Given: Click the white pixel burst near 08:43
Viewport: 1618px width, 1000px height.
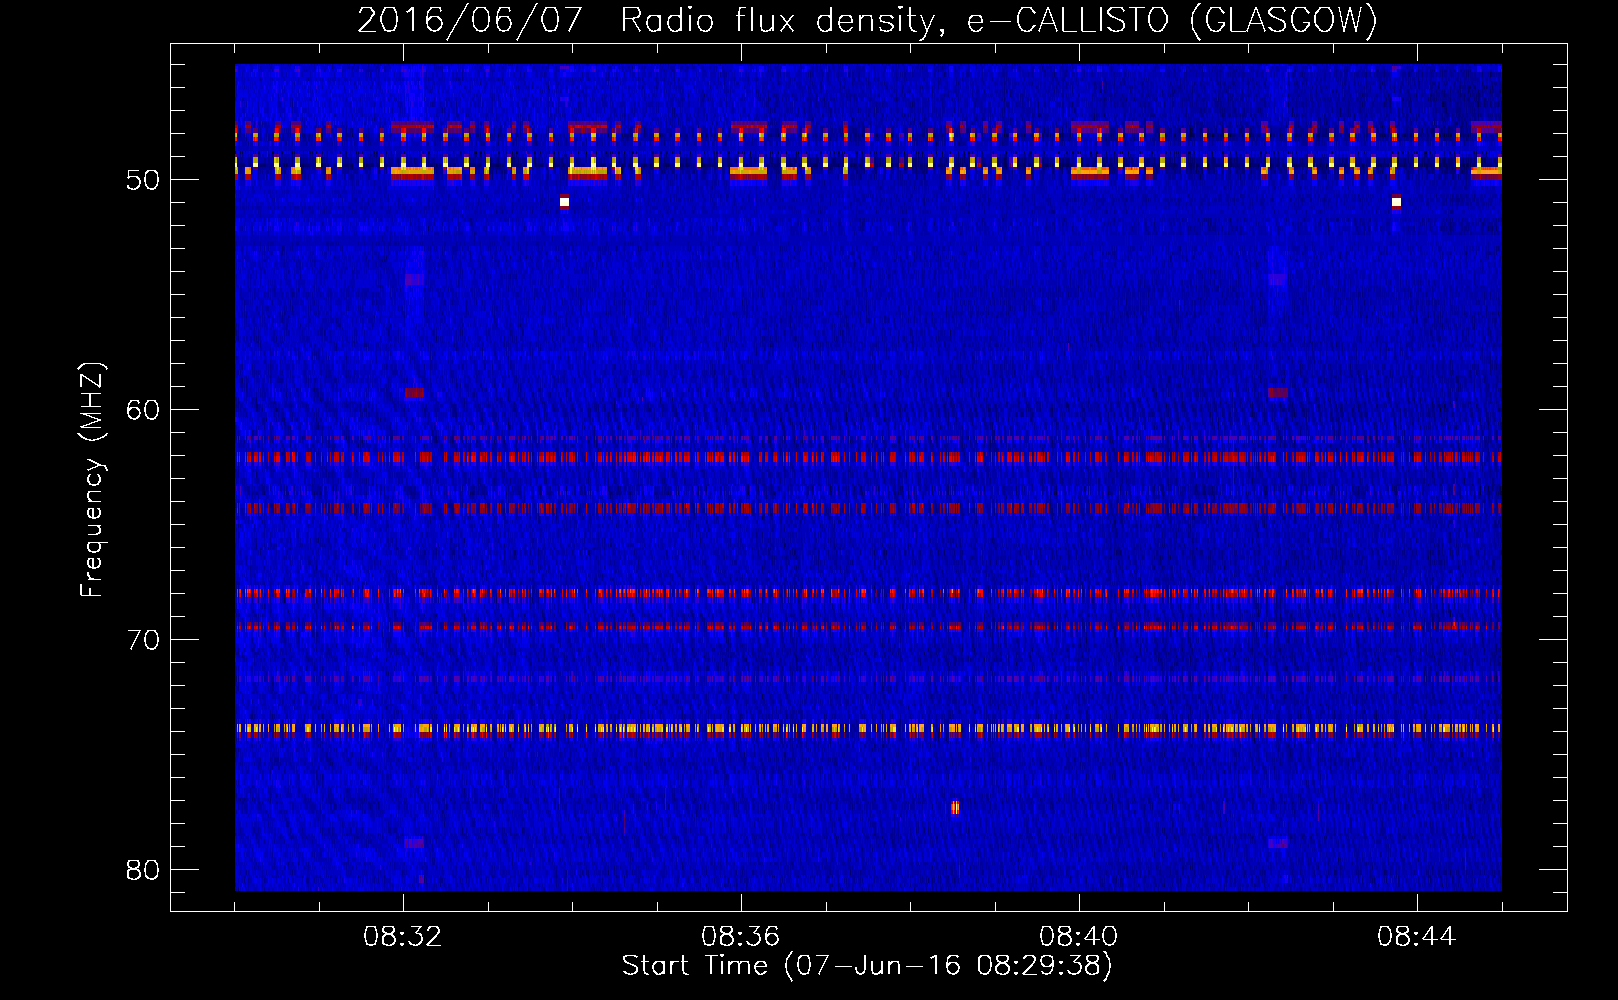Looking at the screenshot, I should (x=1396, y=202).
